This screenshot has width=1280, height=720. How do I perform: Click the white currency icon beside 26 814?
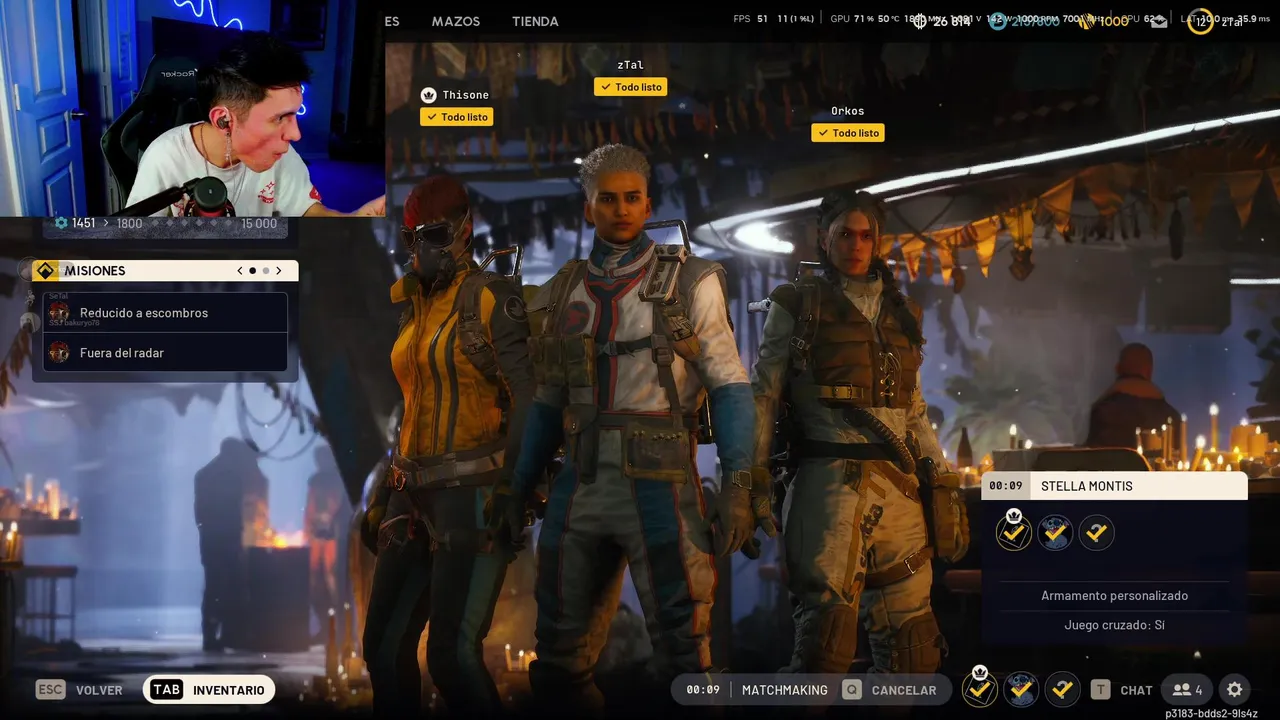click(x=920, y=21)
